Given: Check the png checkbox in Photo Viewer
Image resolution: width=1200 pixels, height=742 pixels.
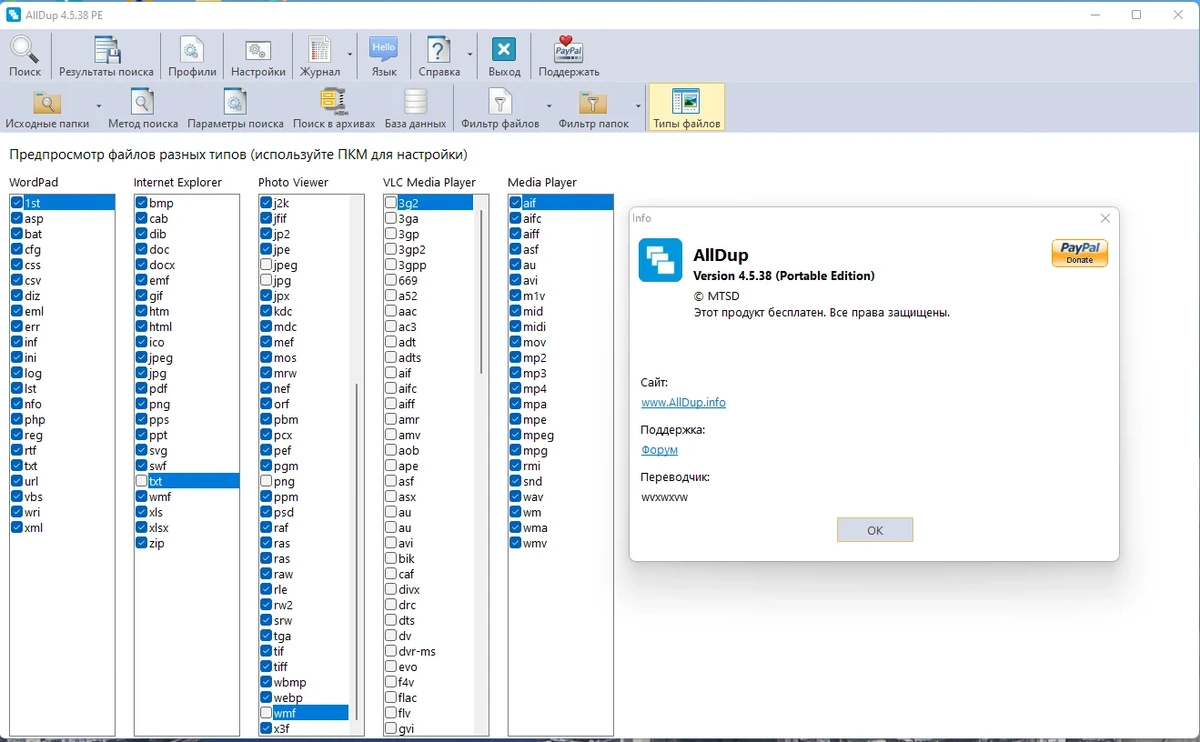Looking at the screenshot, I should [266, 481].
